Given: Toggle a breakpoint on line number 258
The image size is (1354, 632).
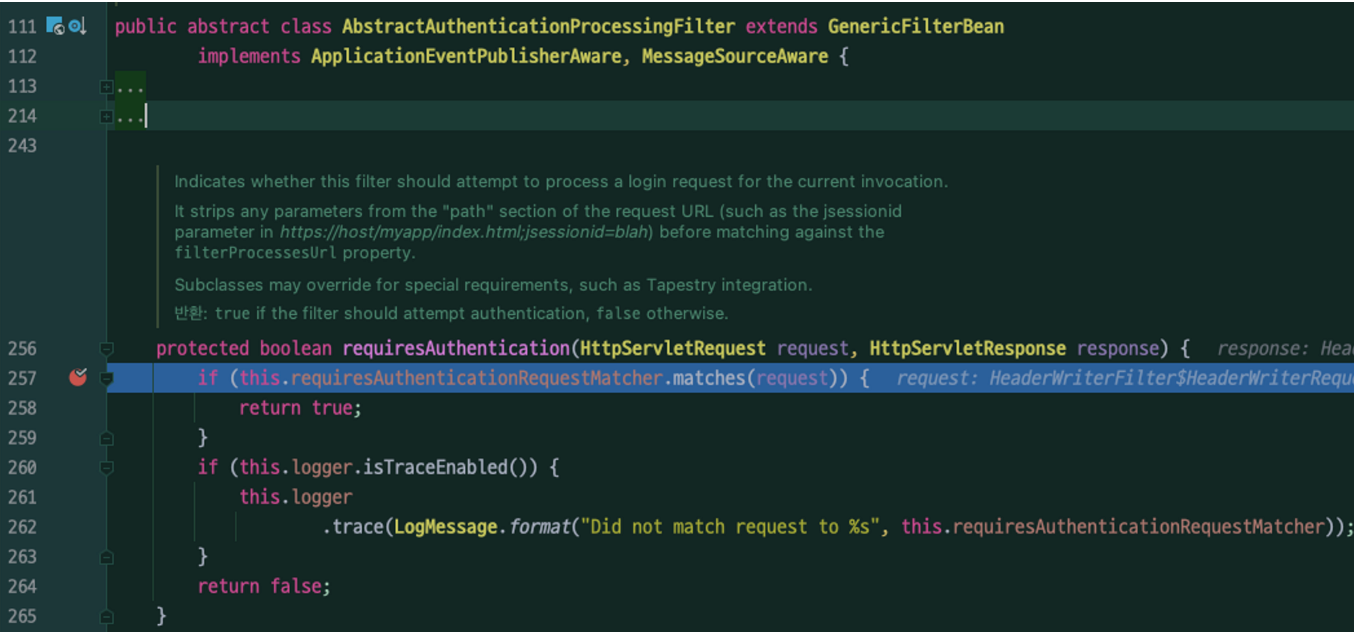Looking at the screenshot, I should click(22, 408).
